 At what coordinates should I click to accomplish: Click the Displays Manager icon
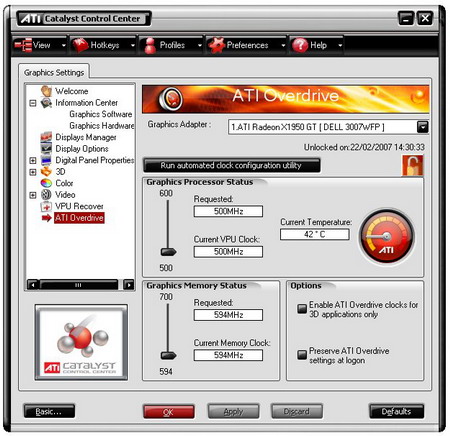click(x=46, y=137)
